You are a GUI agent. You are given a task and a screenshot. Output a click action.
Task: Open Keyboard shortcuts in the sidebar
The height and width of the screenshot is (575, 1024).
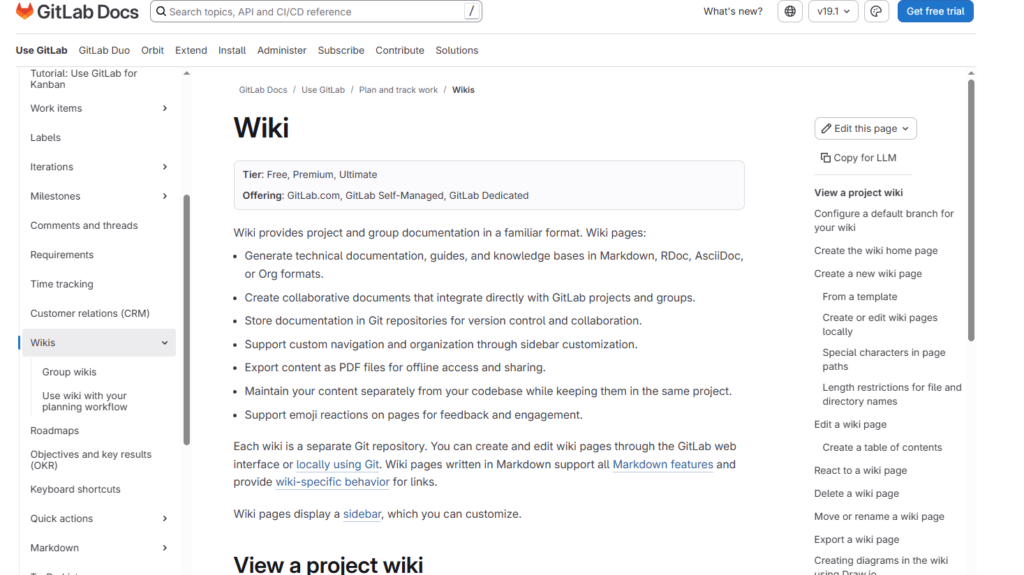pos(75,489)
